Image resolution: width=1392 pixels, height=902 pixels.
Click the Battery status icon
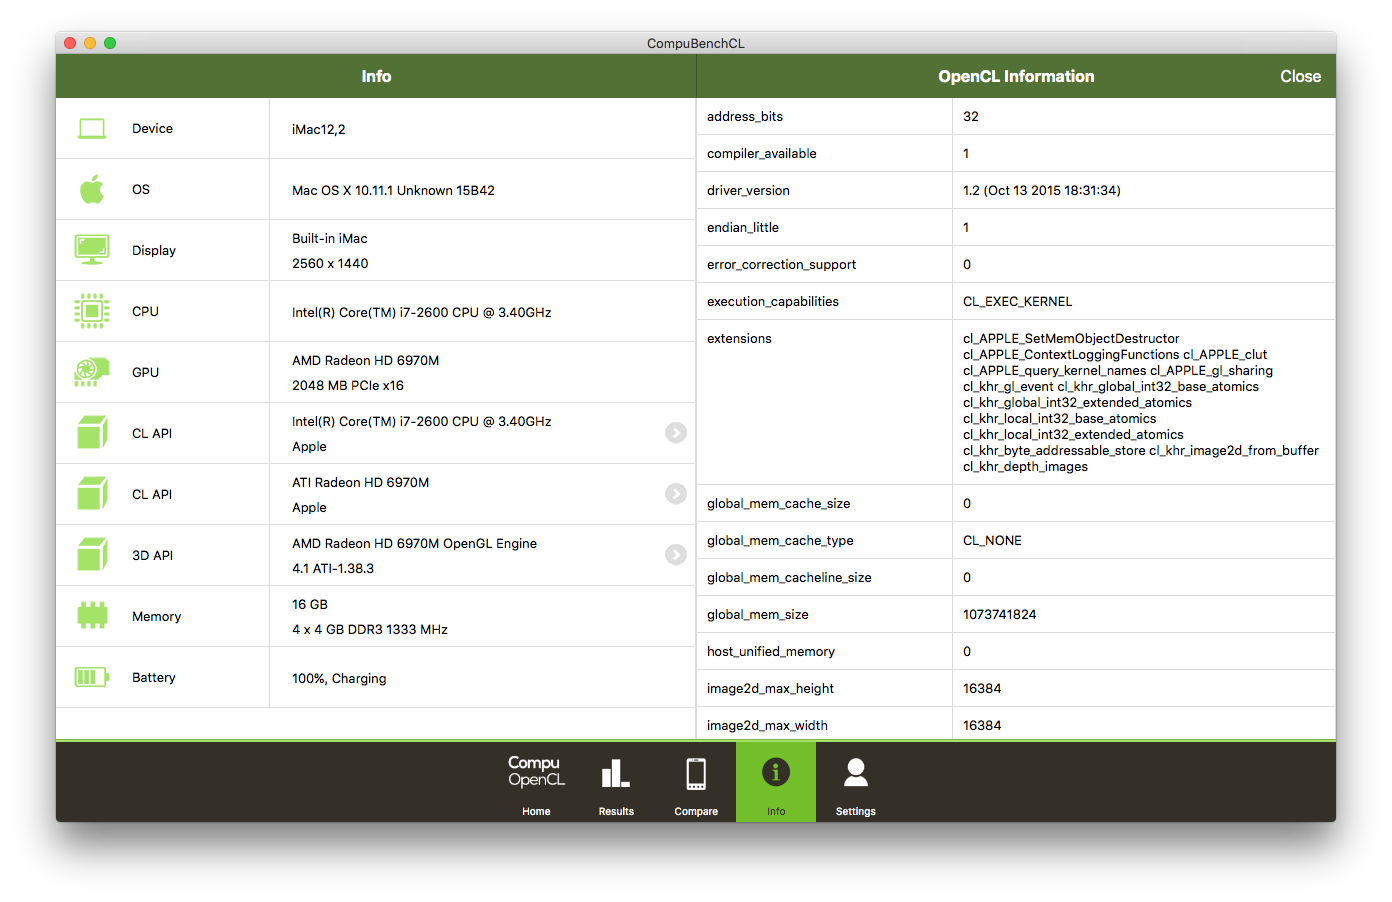point(92,677)
